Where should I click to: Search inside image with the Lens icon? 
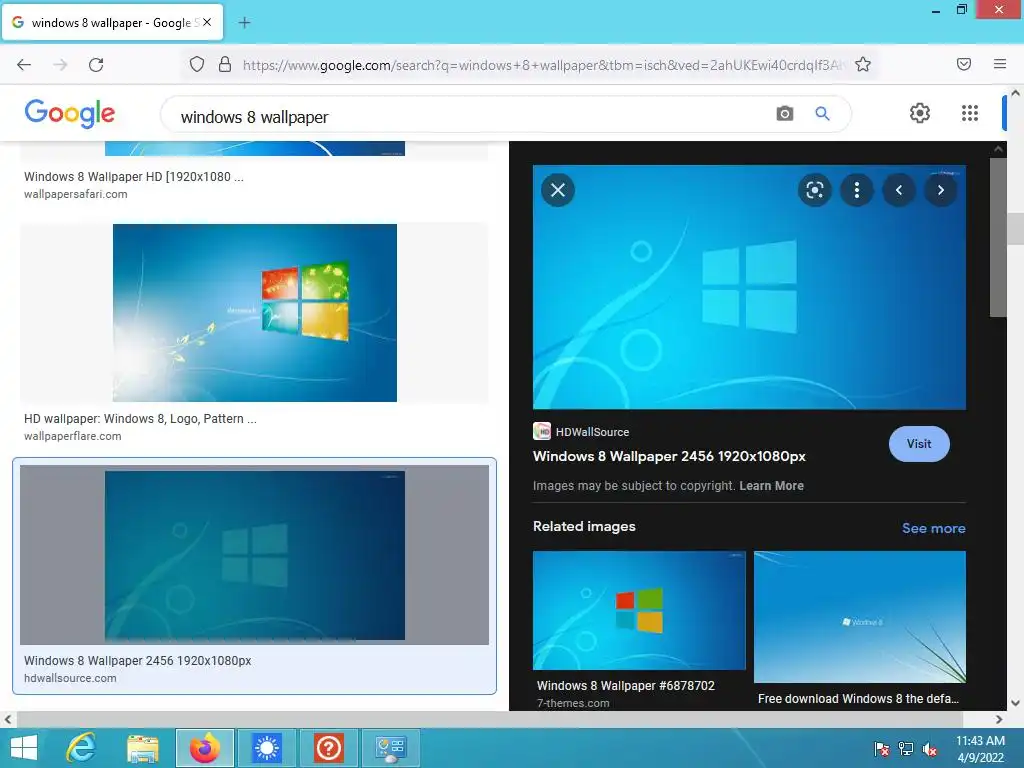click(814, 190)
